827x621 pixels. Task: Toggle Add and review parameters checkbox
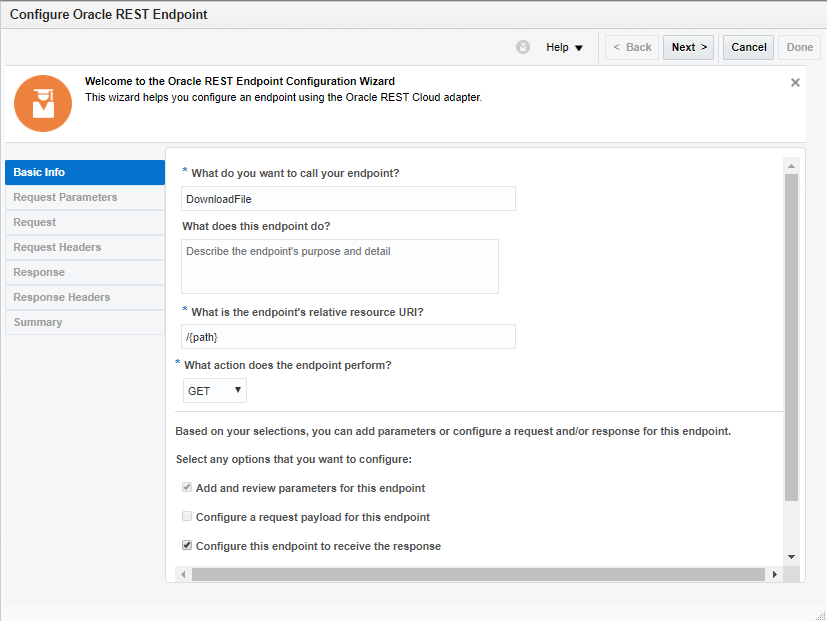point(187,488)
